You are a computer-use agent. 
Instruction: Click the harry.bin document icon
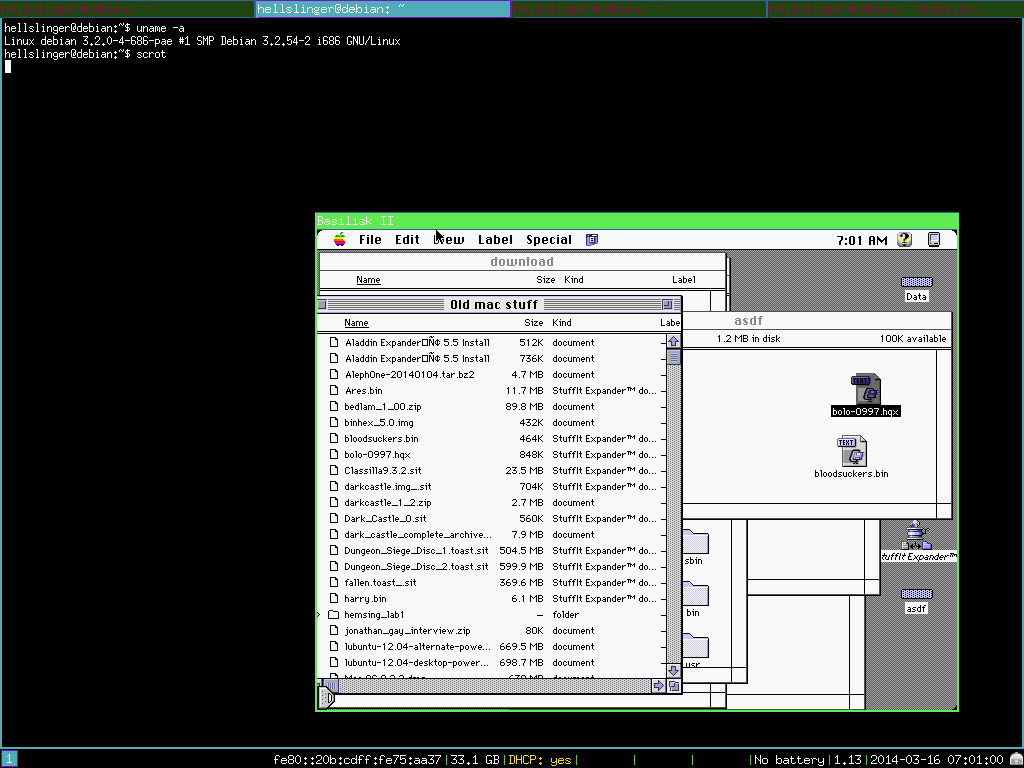coord(334,598)
